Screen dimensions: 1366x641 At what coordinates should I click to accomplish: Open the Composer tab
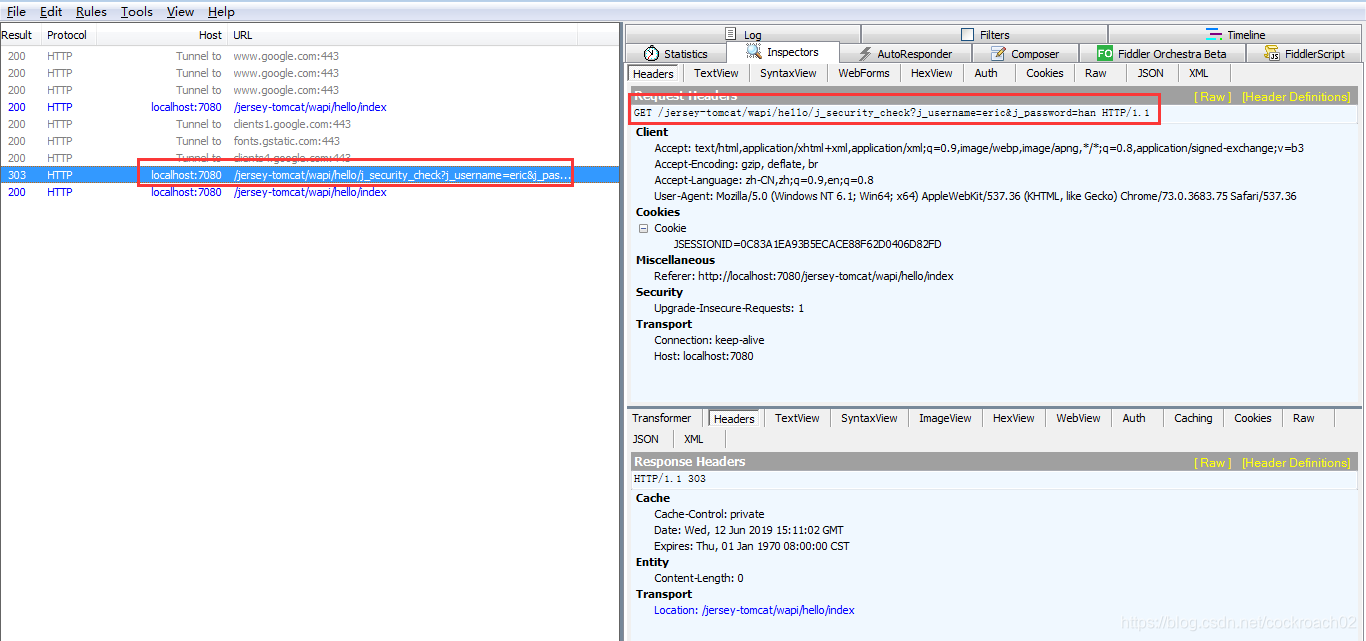tap(1024, 54)
